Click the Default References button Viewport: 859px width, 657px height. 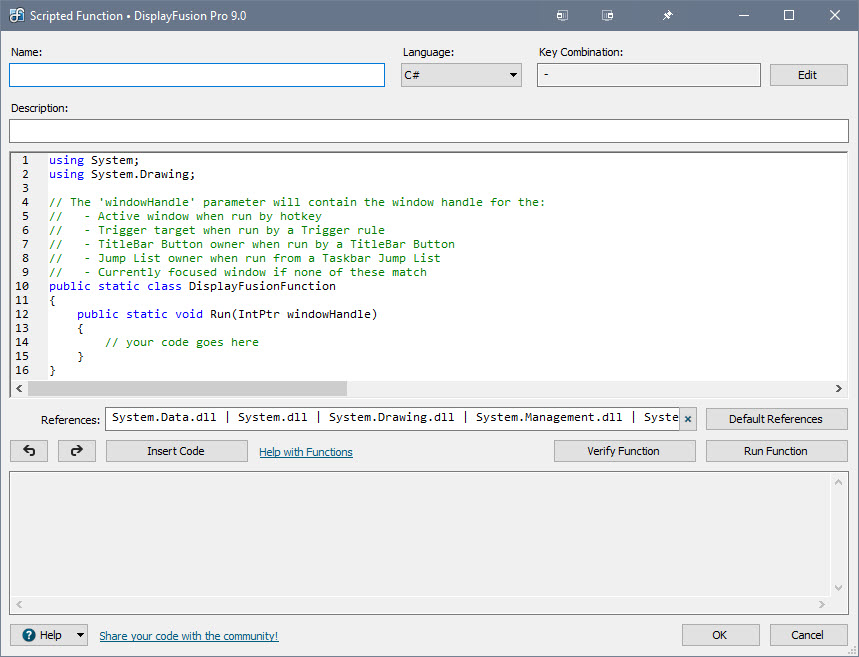click(776, 418)
